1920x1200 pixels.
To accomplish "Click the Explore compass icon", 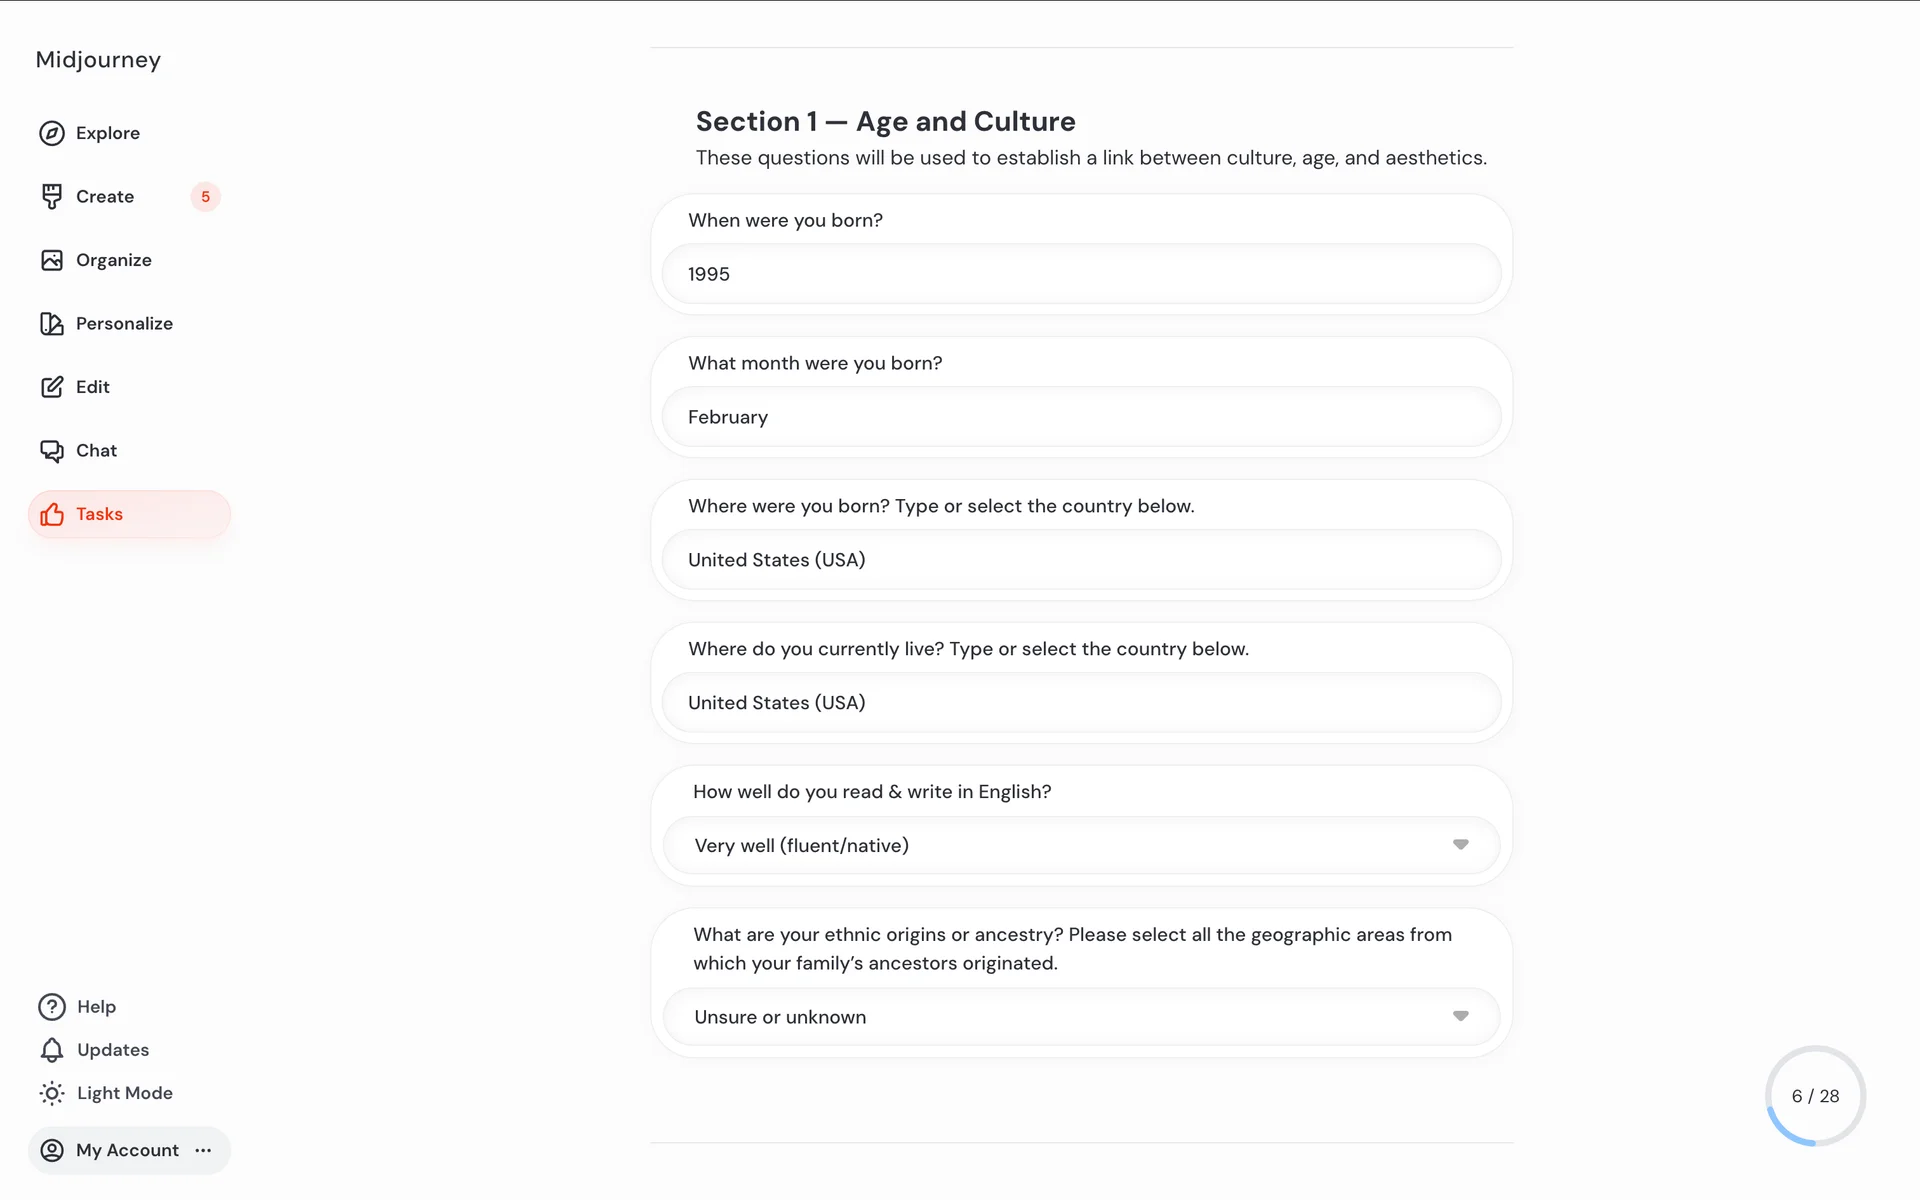I will tap(52, 133).
